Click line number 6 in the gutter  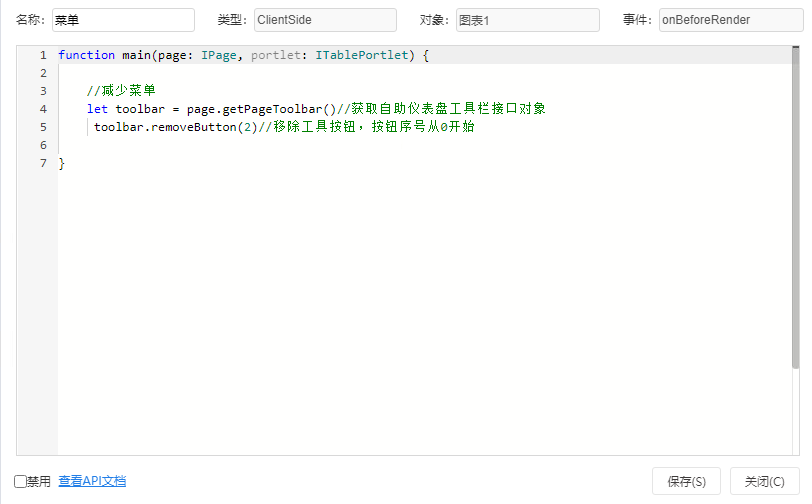click(x=44, y=145)
